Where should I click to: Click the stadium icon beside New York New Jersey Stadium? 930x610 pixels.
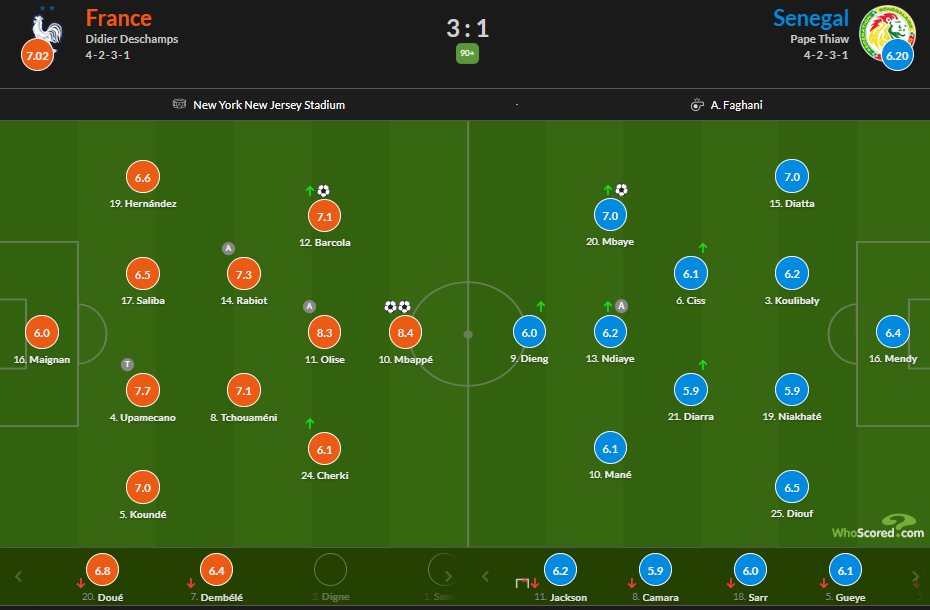179,104
